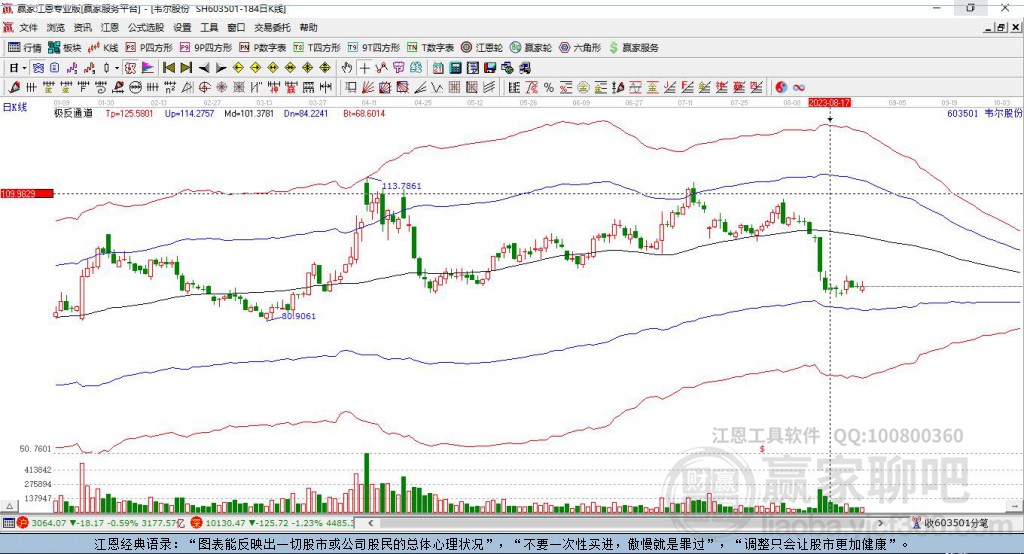Click the Up=114.2757 indicator value
The image size is (1024, 554).
[189, 114]
